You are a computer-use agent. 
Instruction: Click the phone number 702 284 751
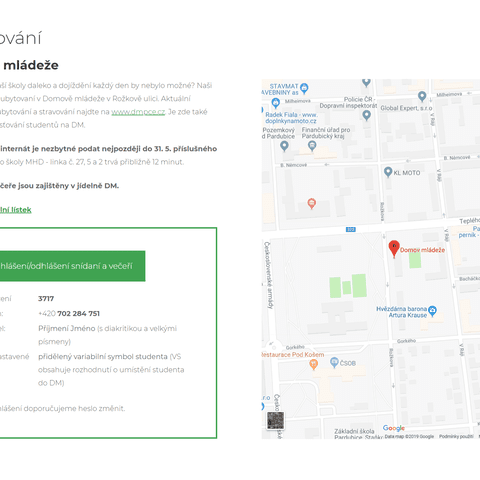pos(78,314)
